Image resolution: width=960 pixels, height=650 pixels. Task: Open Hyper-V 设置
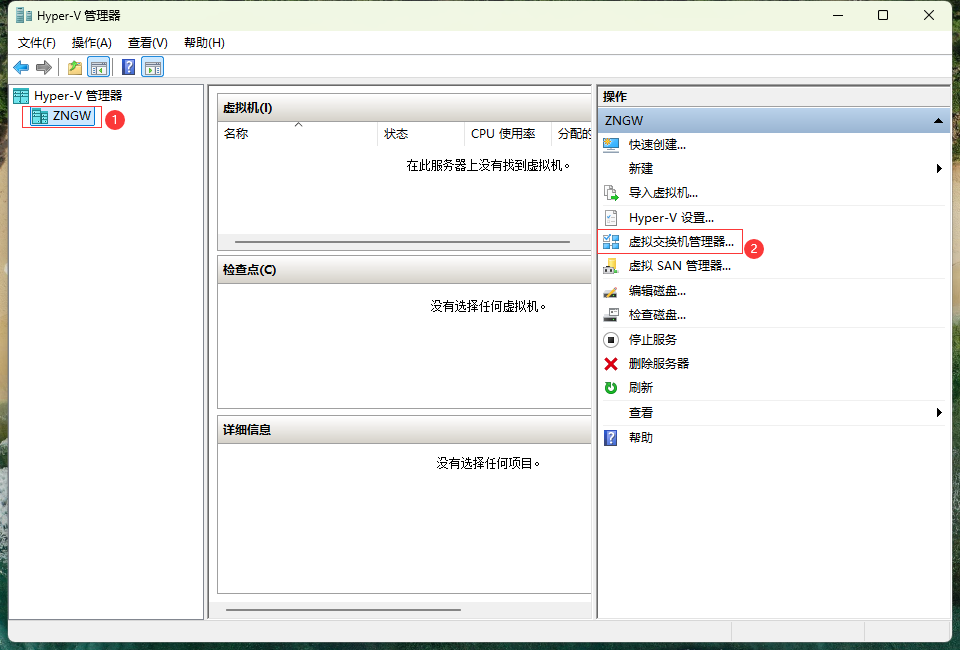[671, 218]
